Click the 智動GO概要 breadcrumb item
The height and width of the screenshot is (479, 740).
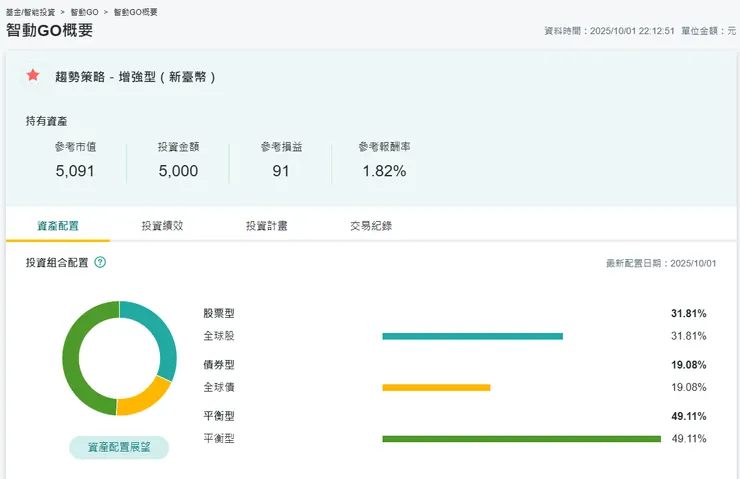click(x=135, y=12)
